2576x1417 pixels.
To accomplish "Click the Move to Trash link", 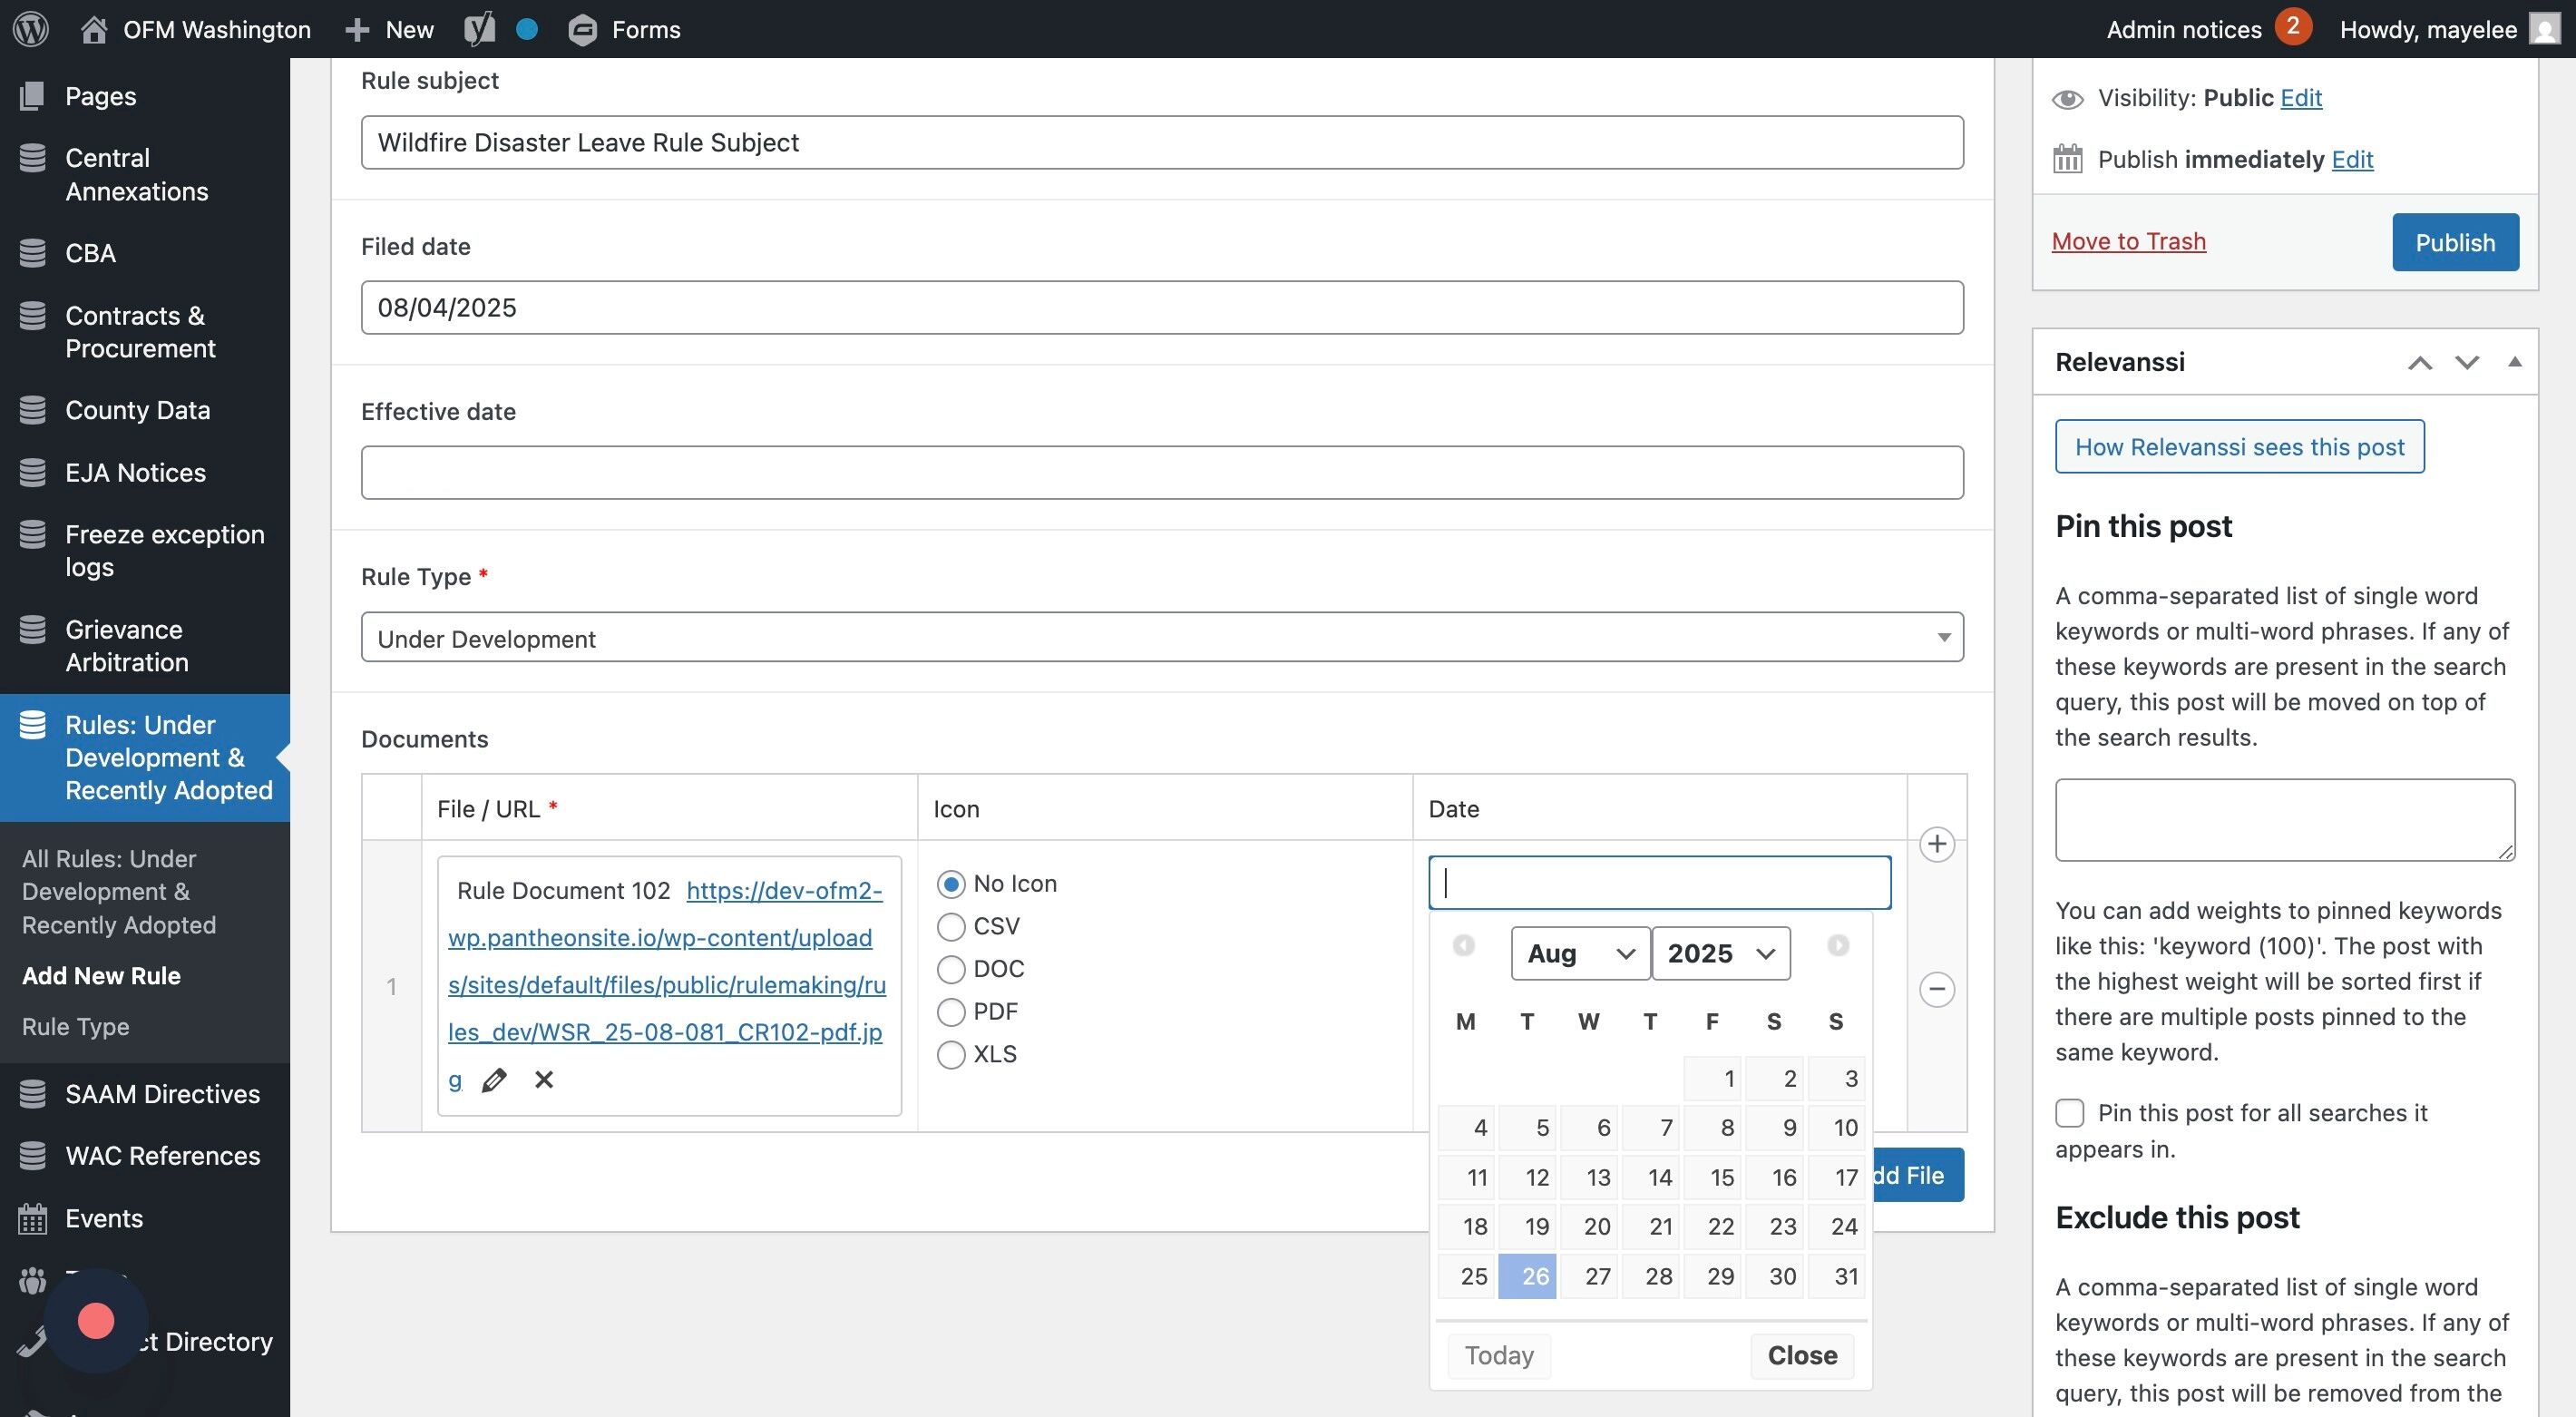I will pos(2128,241).
